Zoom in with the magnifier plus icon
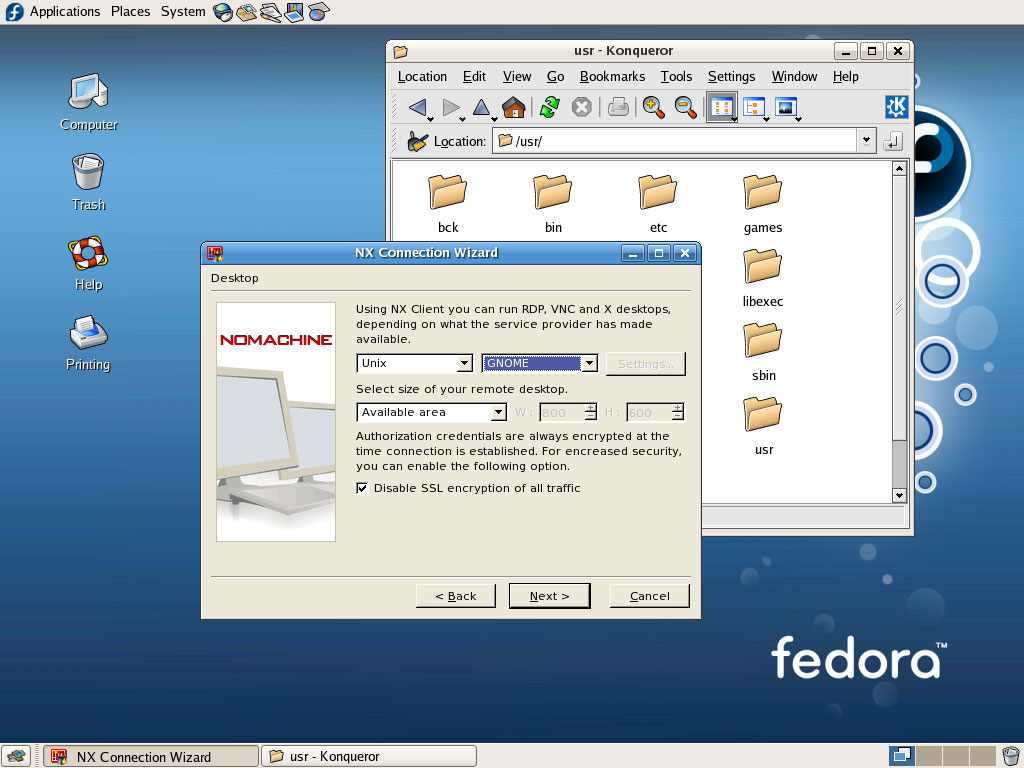 click(654, 107)
